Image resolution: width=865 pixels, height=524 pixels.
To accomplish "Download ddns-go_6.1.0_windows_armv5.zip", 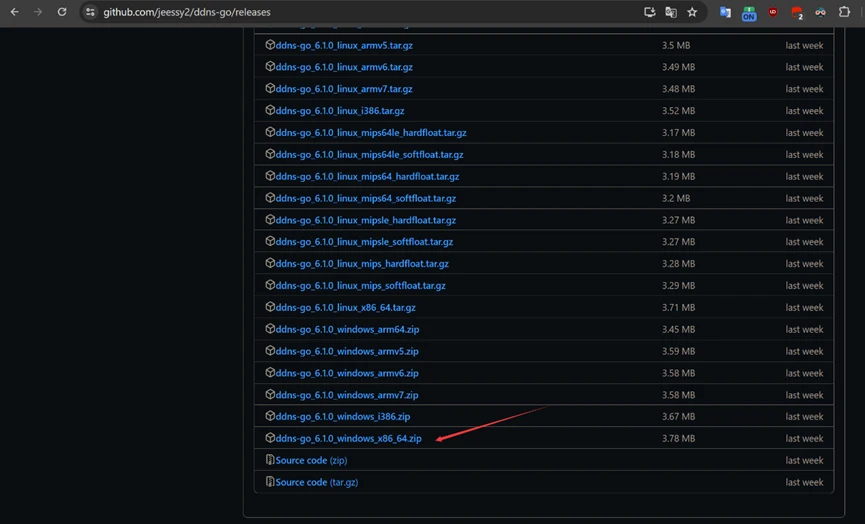I will (x=347, y=351).
